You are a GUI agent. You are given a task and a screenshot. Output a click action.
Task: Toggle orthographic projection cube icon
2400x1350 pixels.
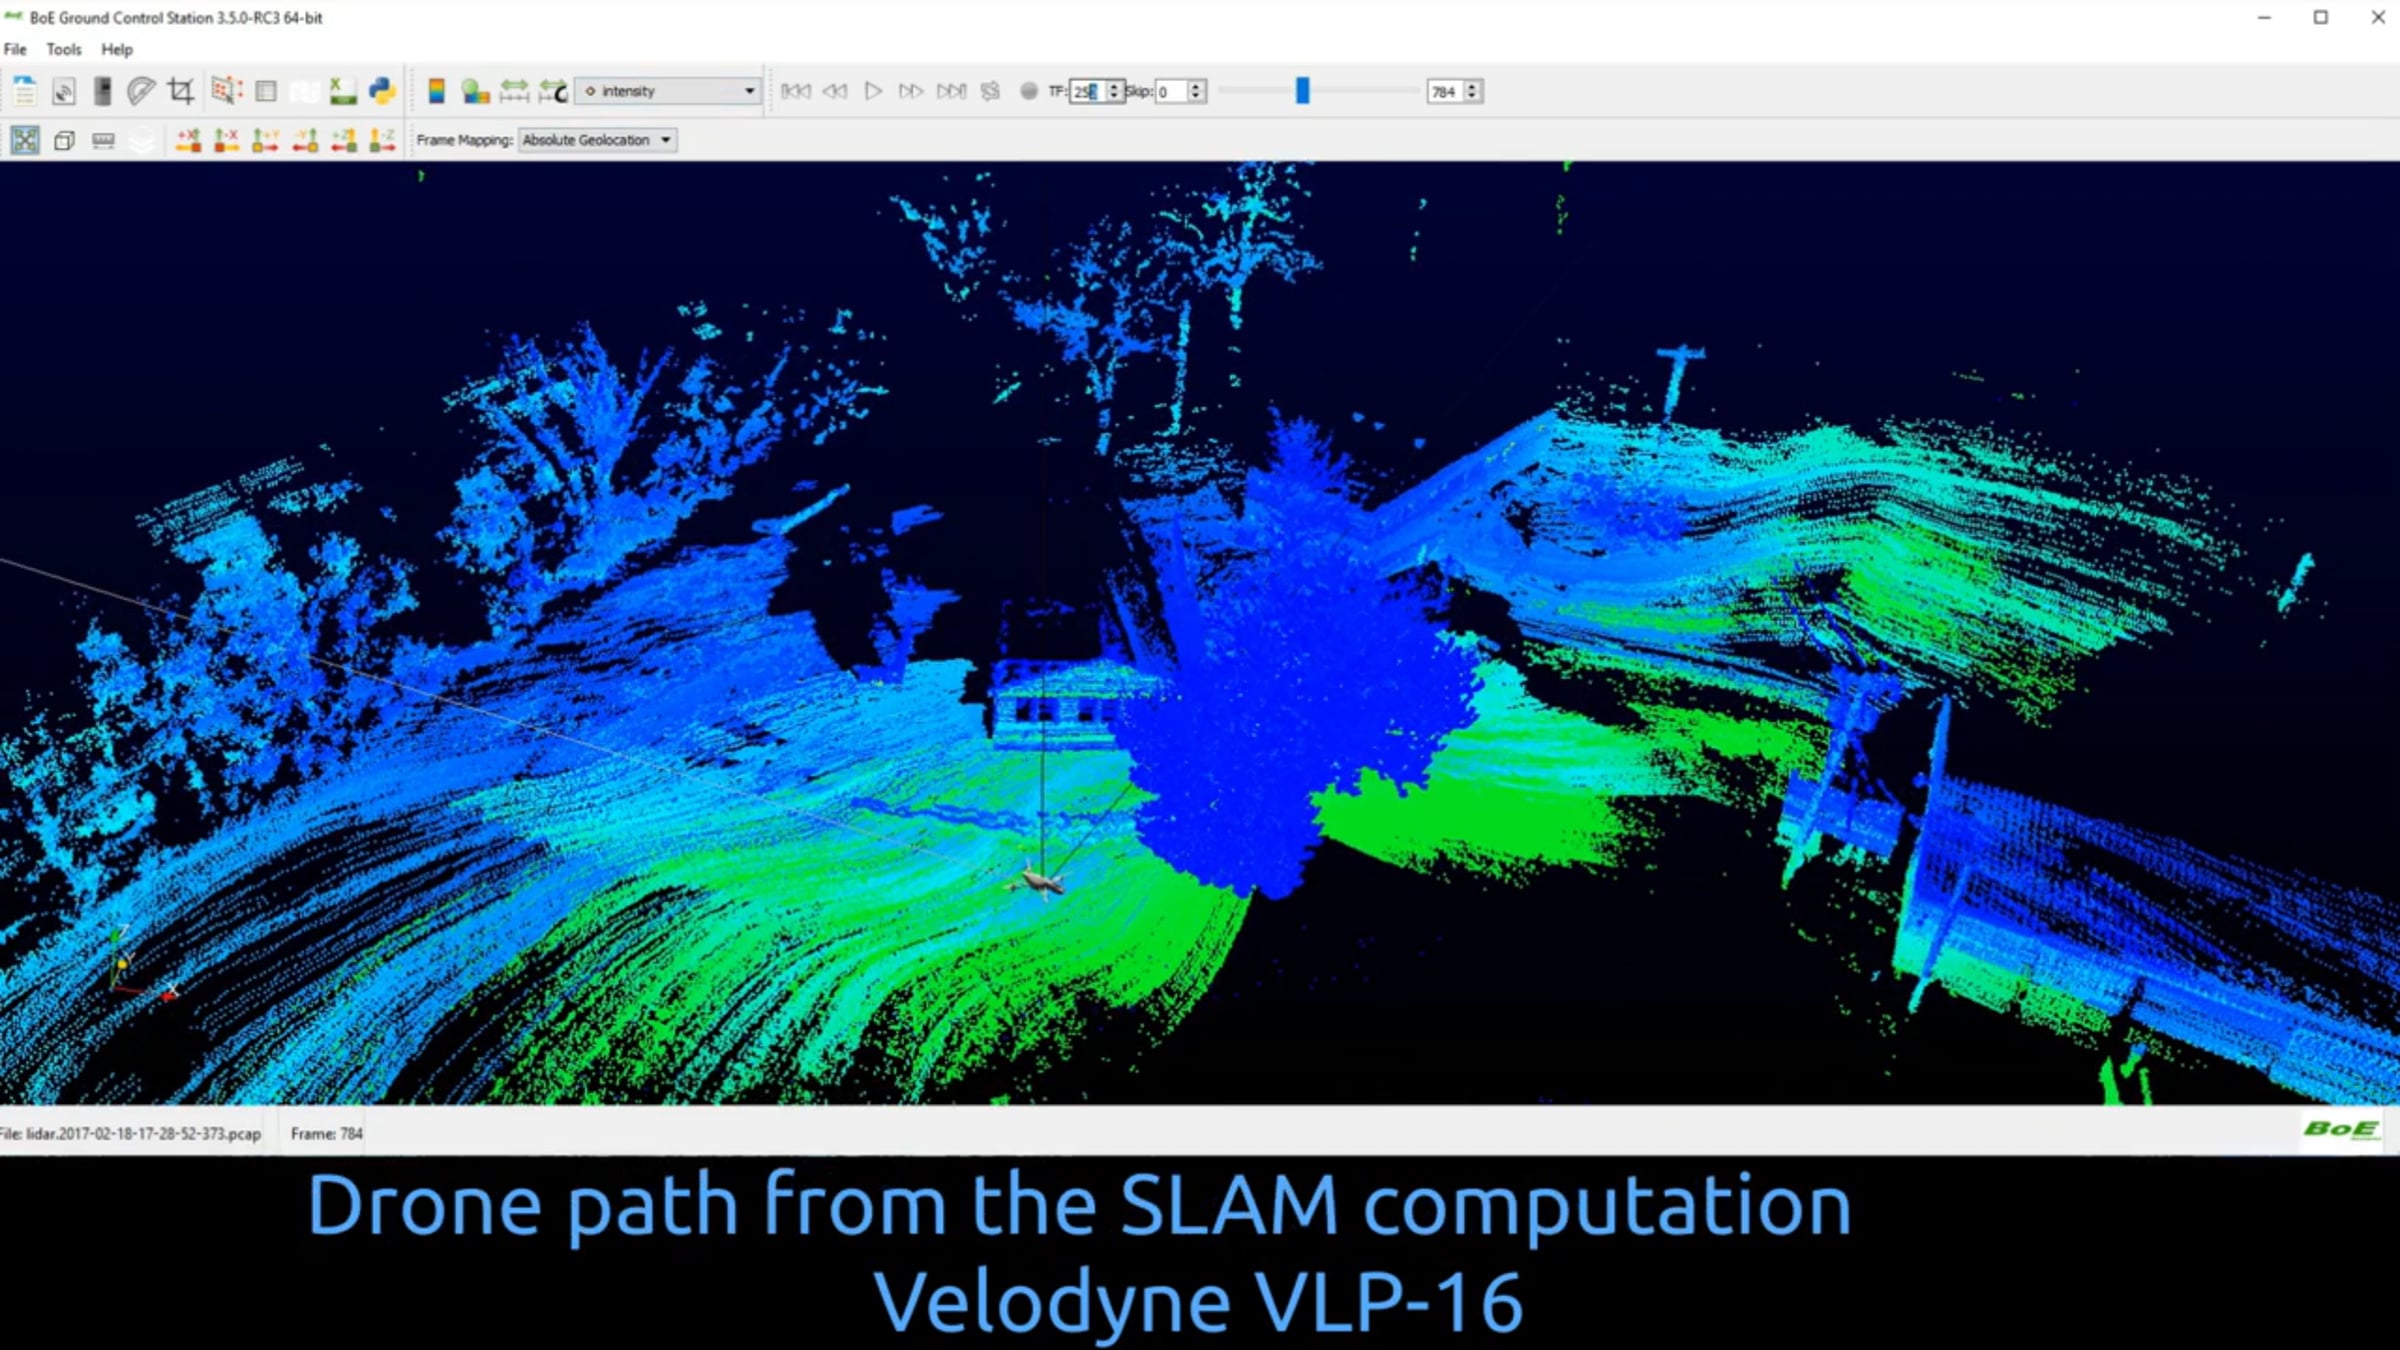tap(64, 140)
